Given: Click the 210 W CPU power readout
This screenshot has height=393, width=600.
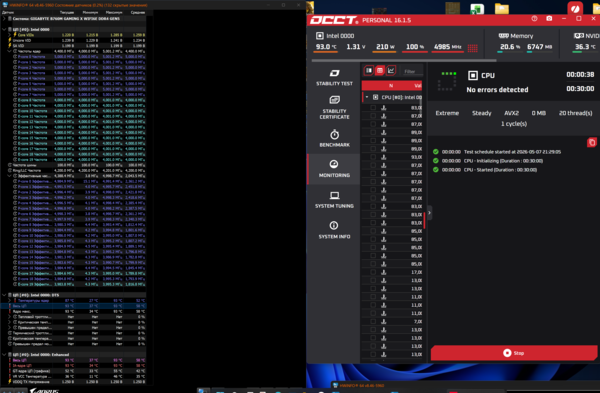Looking at the screenshot, I should [x=385, y=47].
